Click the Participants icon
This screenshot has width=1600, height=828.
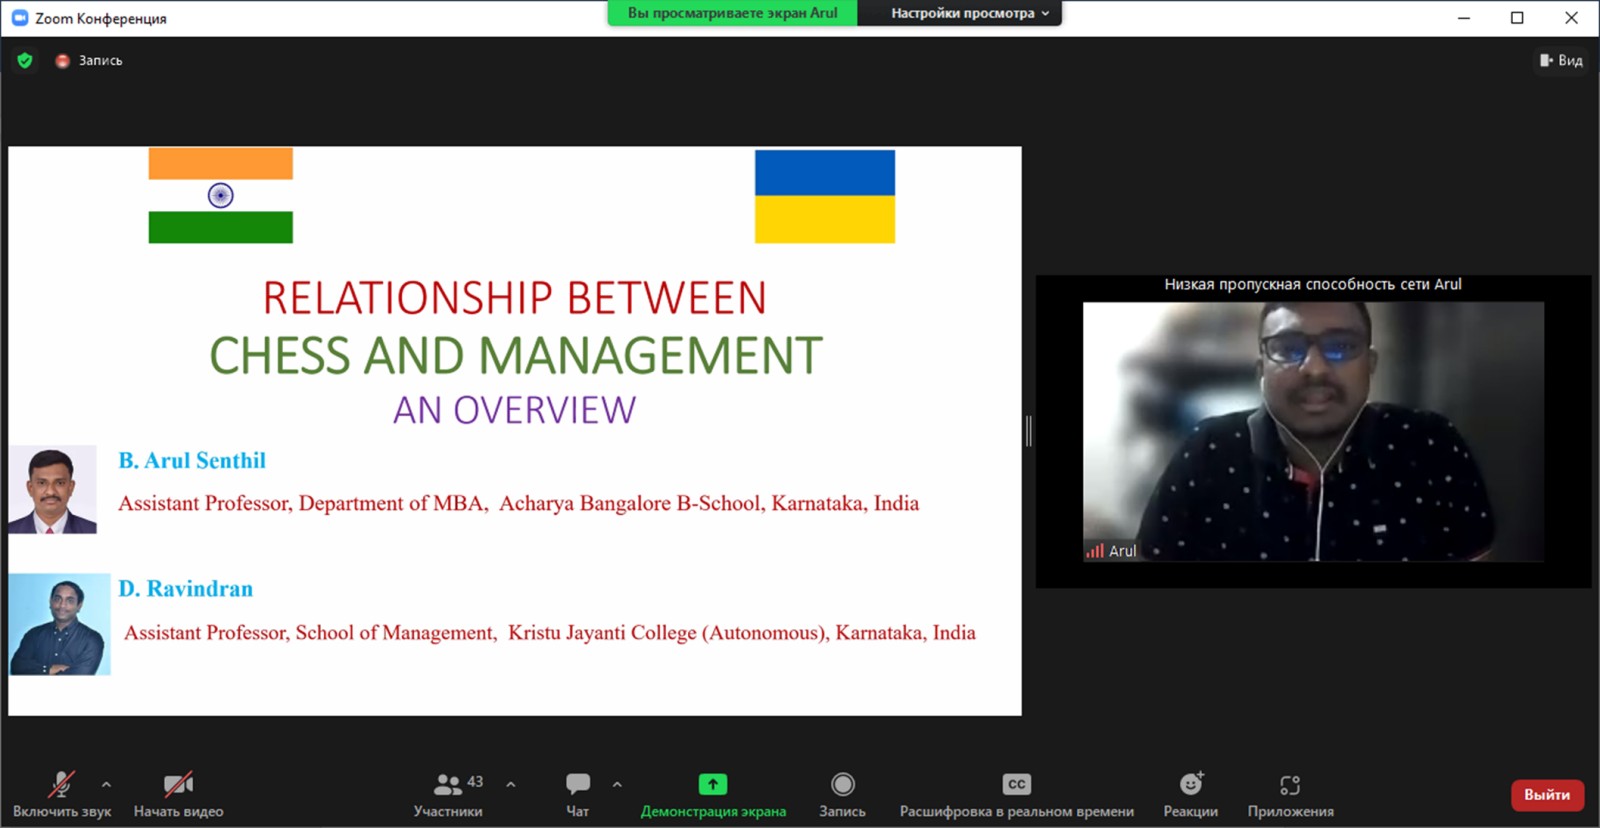[448, 784]
